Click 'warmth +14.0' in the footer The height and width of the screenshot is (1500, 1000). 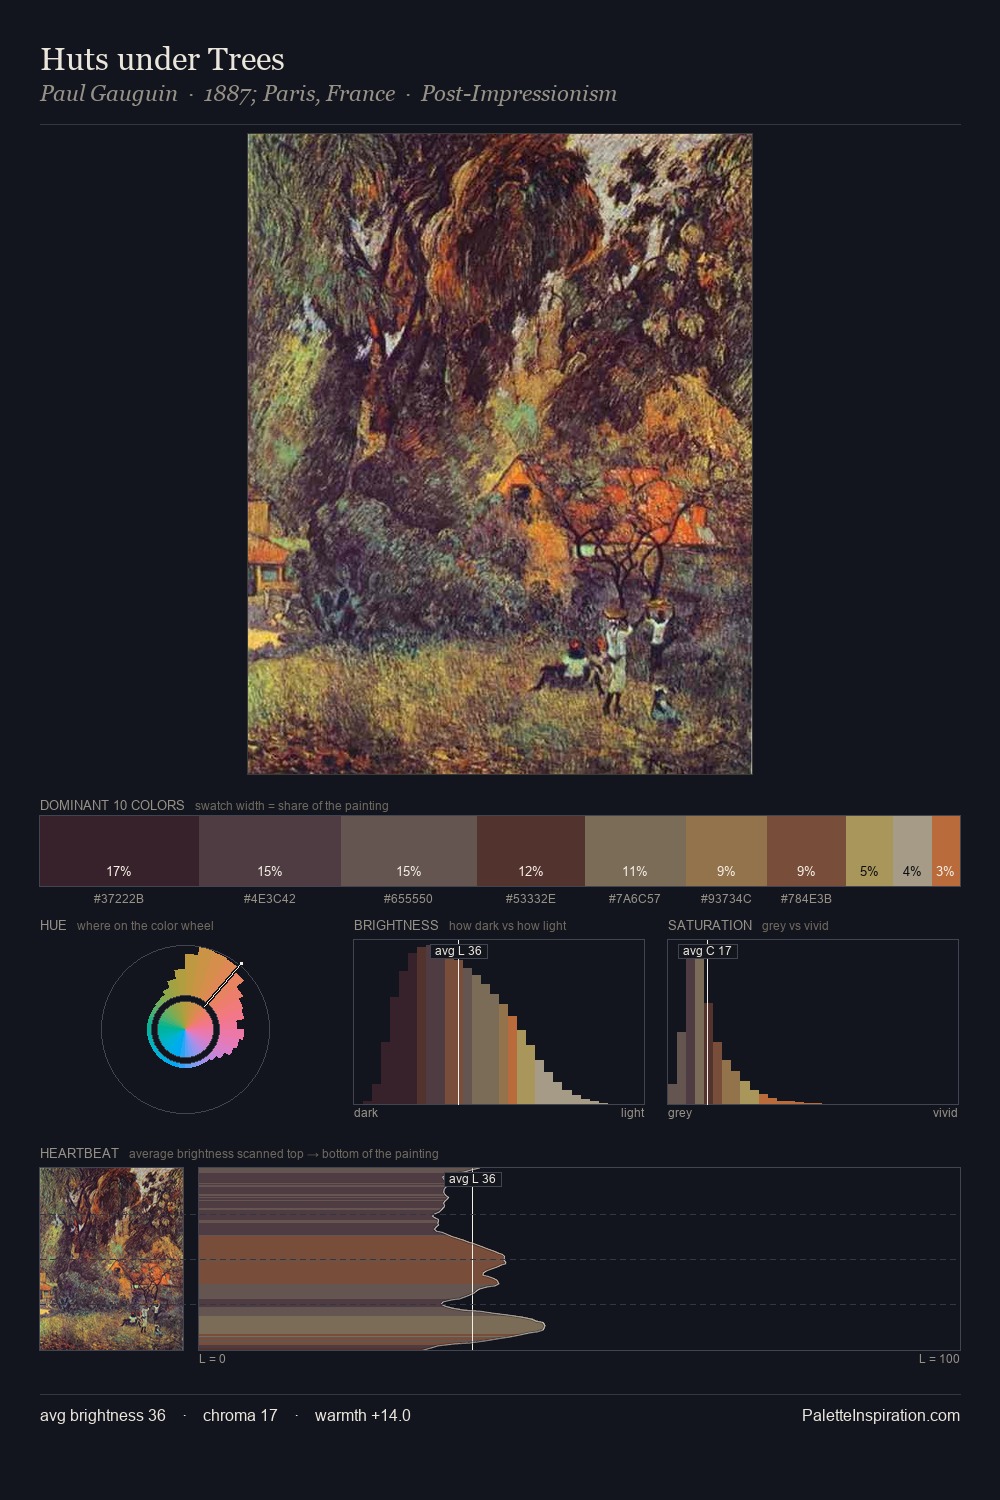point(363,1415)
